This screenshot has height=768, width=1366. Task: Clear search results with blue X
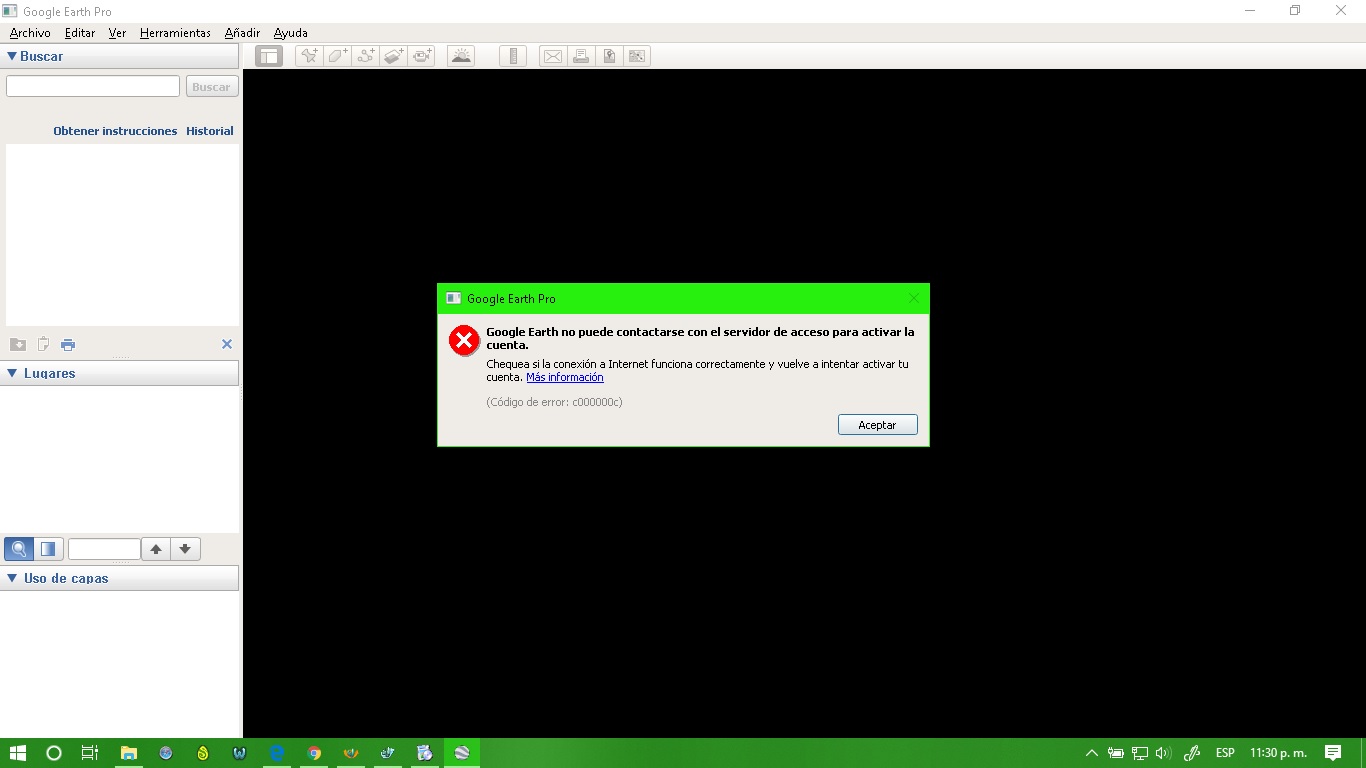(x=227, y=344)
